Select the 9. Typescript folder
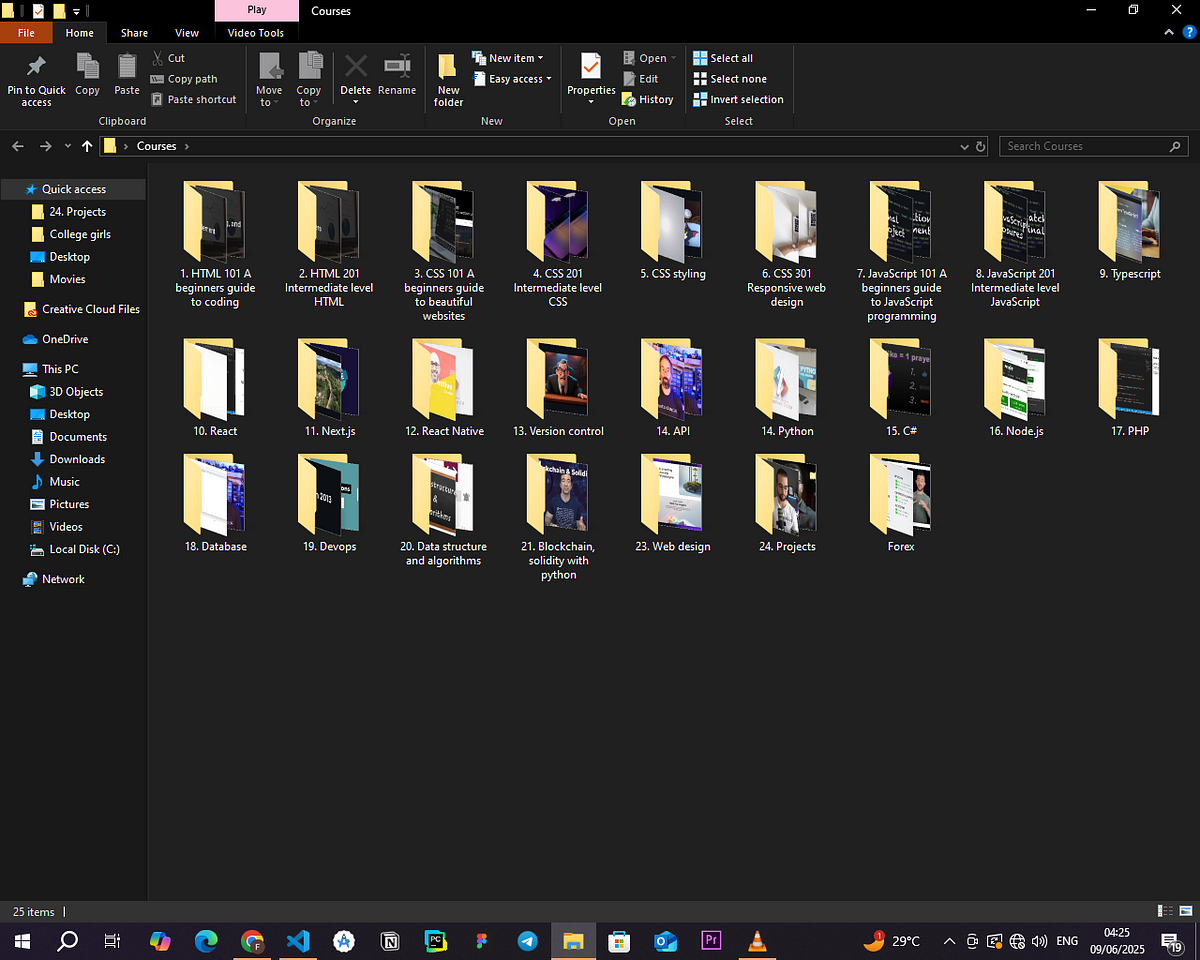The height and width of the screenshot is (960, 1200). (x=1129, y=231)
